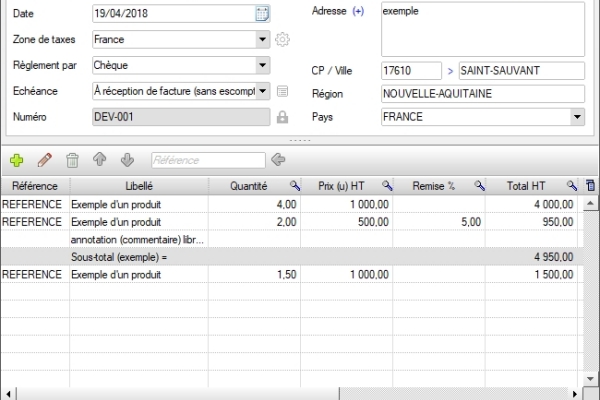Click the (+) link next to Adresse
The width and height of the screenshot is (600, 400).
(359, 11)
